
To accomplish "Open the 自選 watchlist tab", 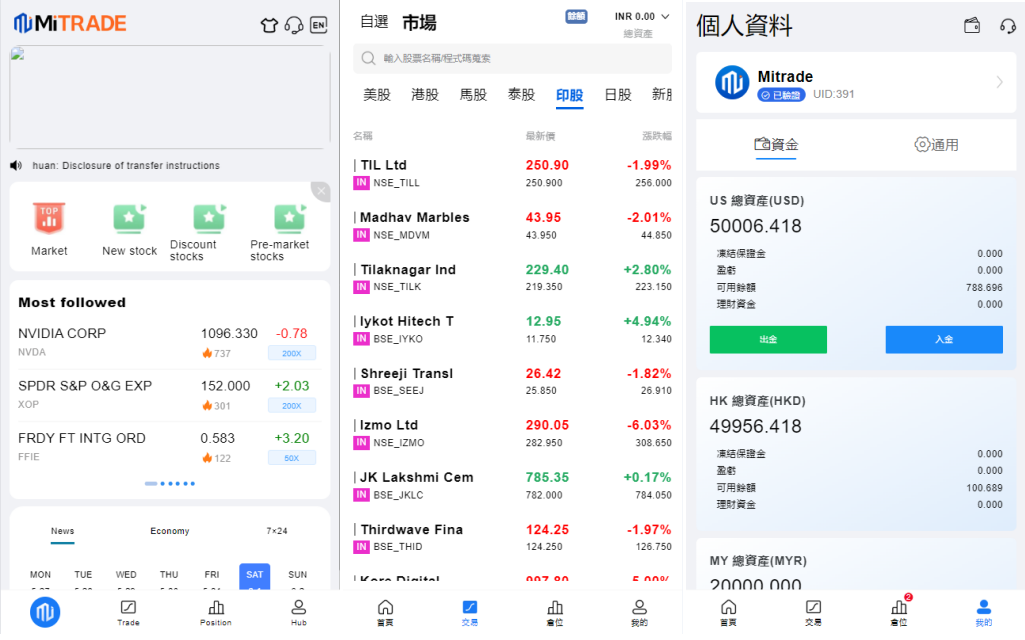I will tap(374, 22).
